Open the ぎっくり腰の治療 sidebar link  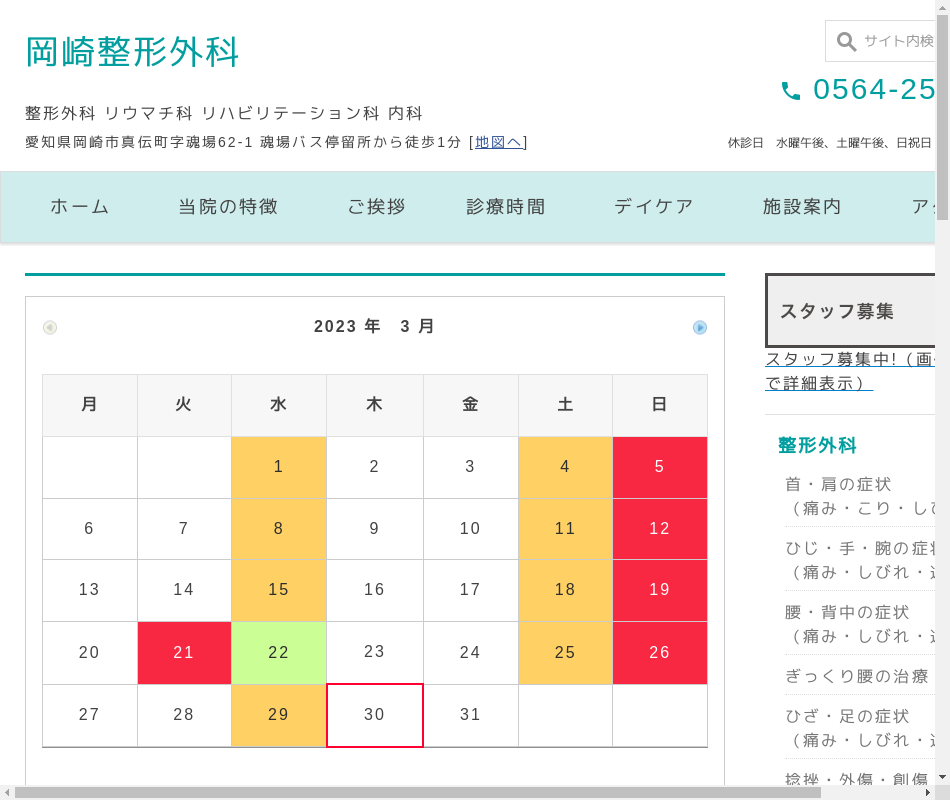pyautogui.click(x=857, y=676)
